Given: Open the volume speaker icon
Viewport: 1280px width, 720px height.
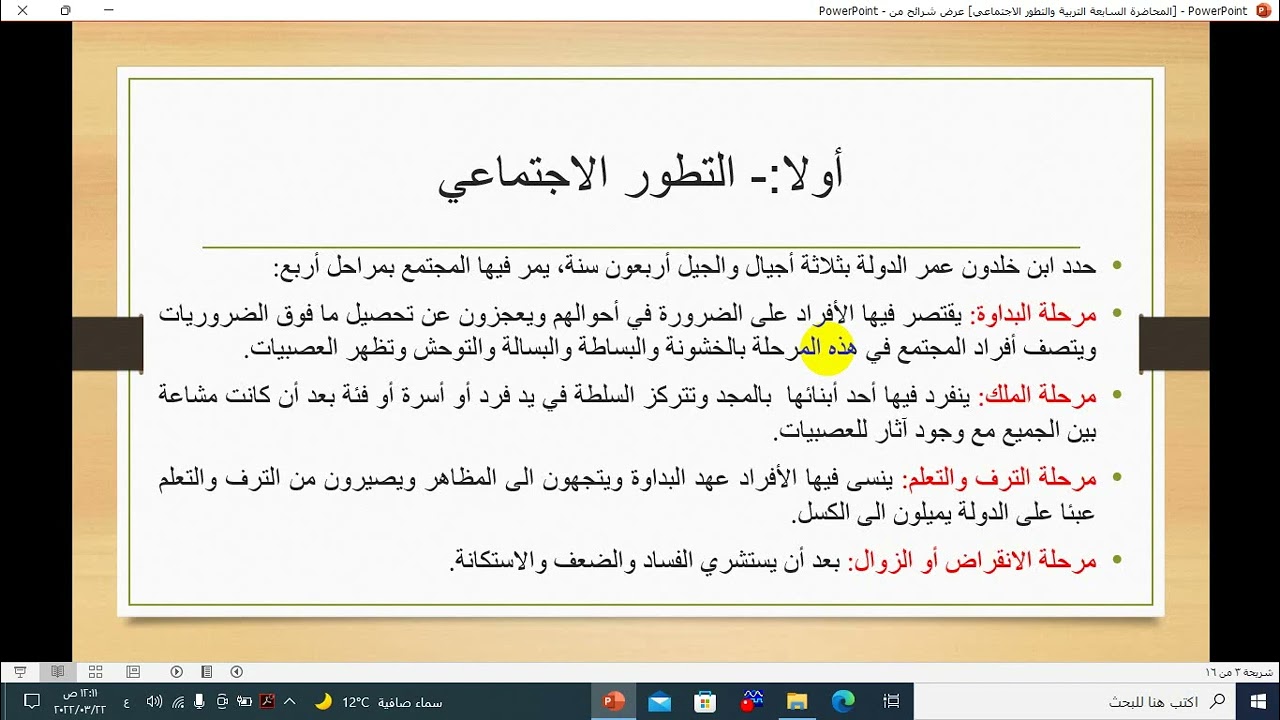Looking at the screenshot, I should (x=155, y=702).
